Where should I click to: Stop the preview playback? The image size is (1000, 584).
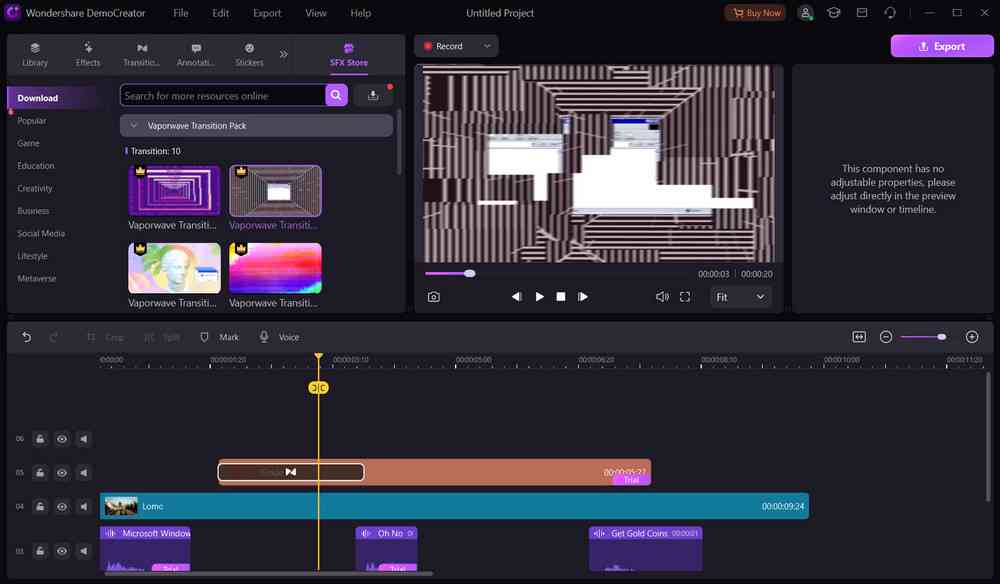561,296
